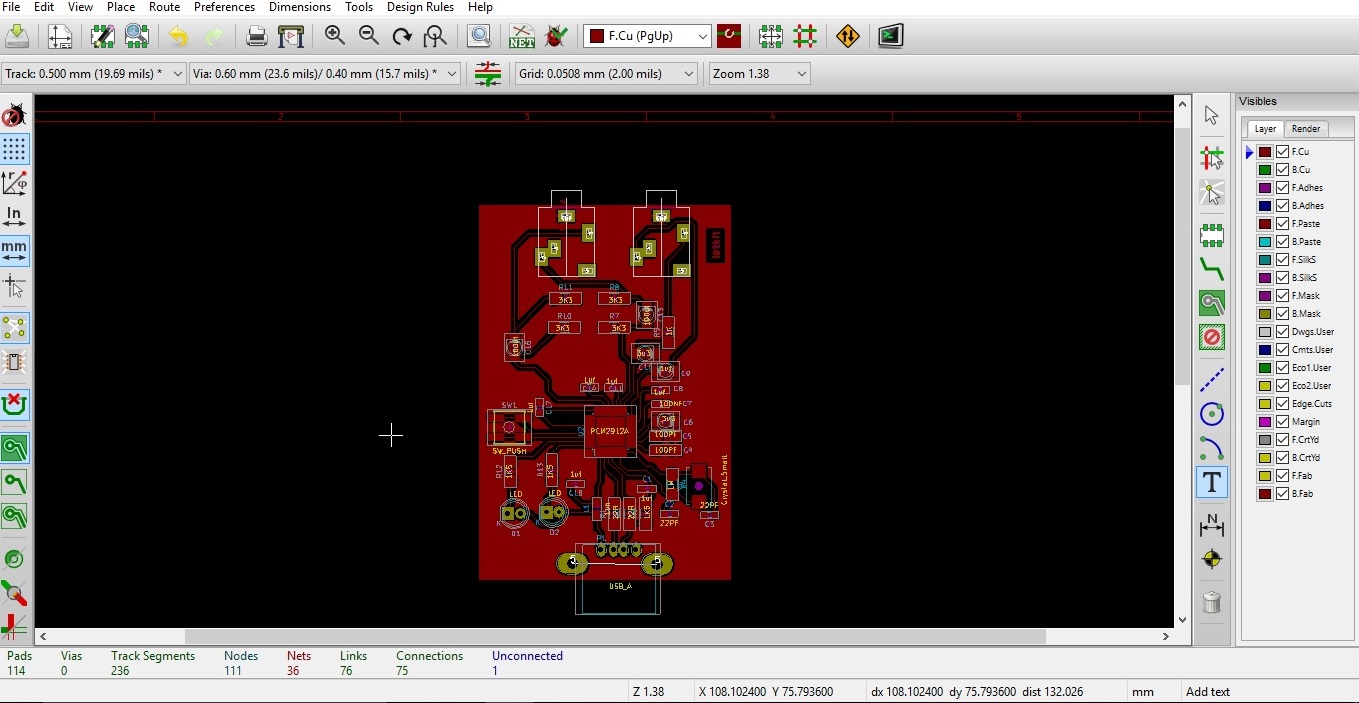Select the Add Tracks and Vias tool
Viewport: 1359px width, 703px height.
(x=1211, y=270)
